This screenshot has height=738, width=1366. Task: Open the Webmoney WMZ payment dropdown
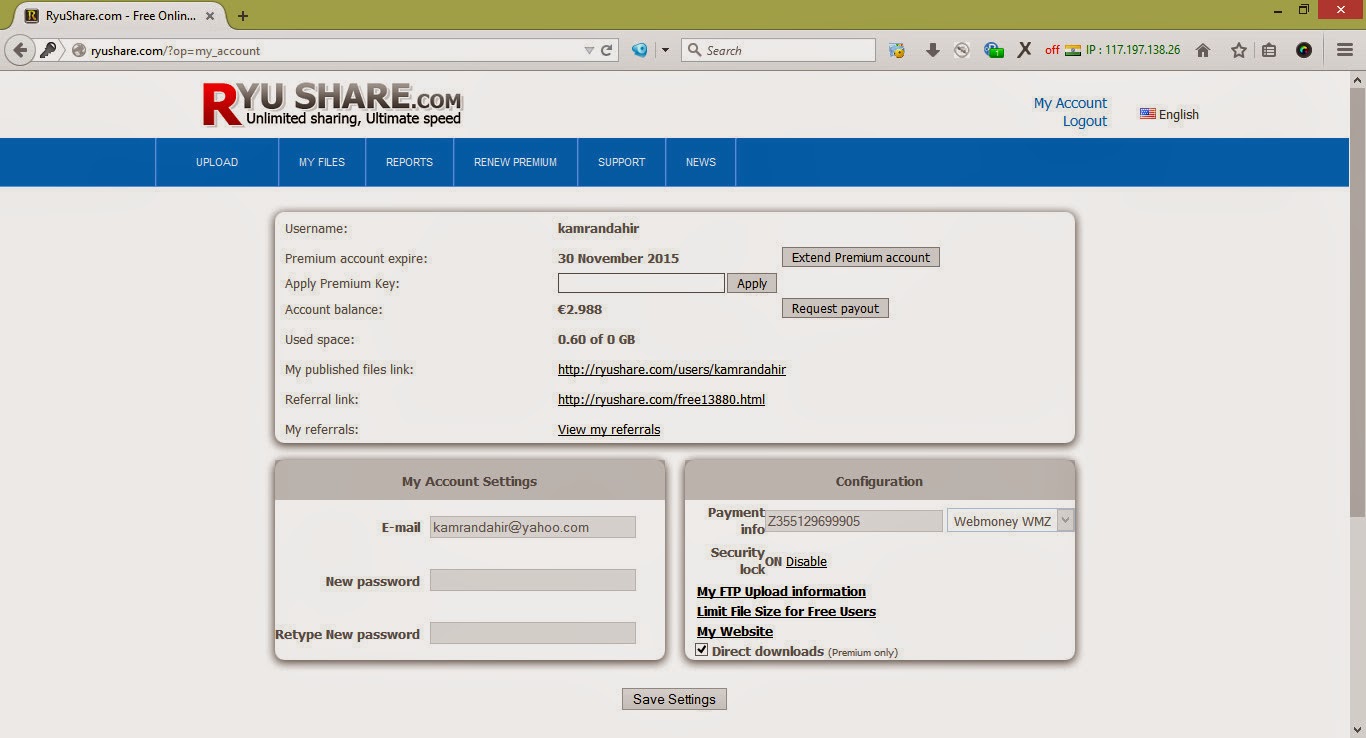(1010, 521)
